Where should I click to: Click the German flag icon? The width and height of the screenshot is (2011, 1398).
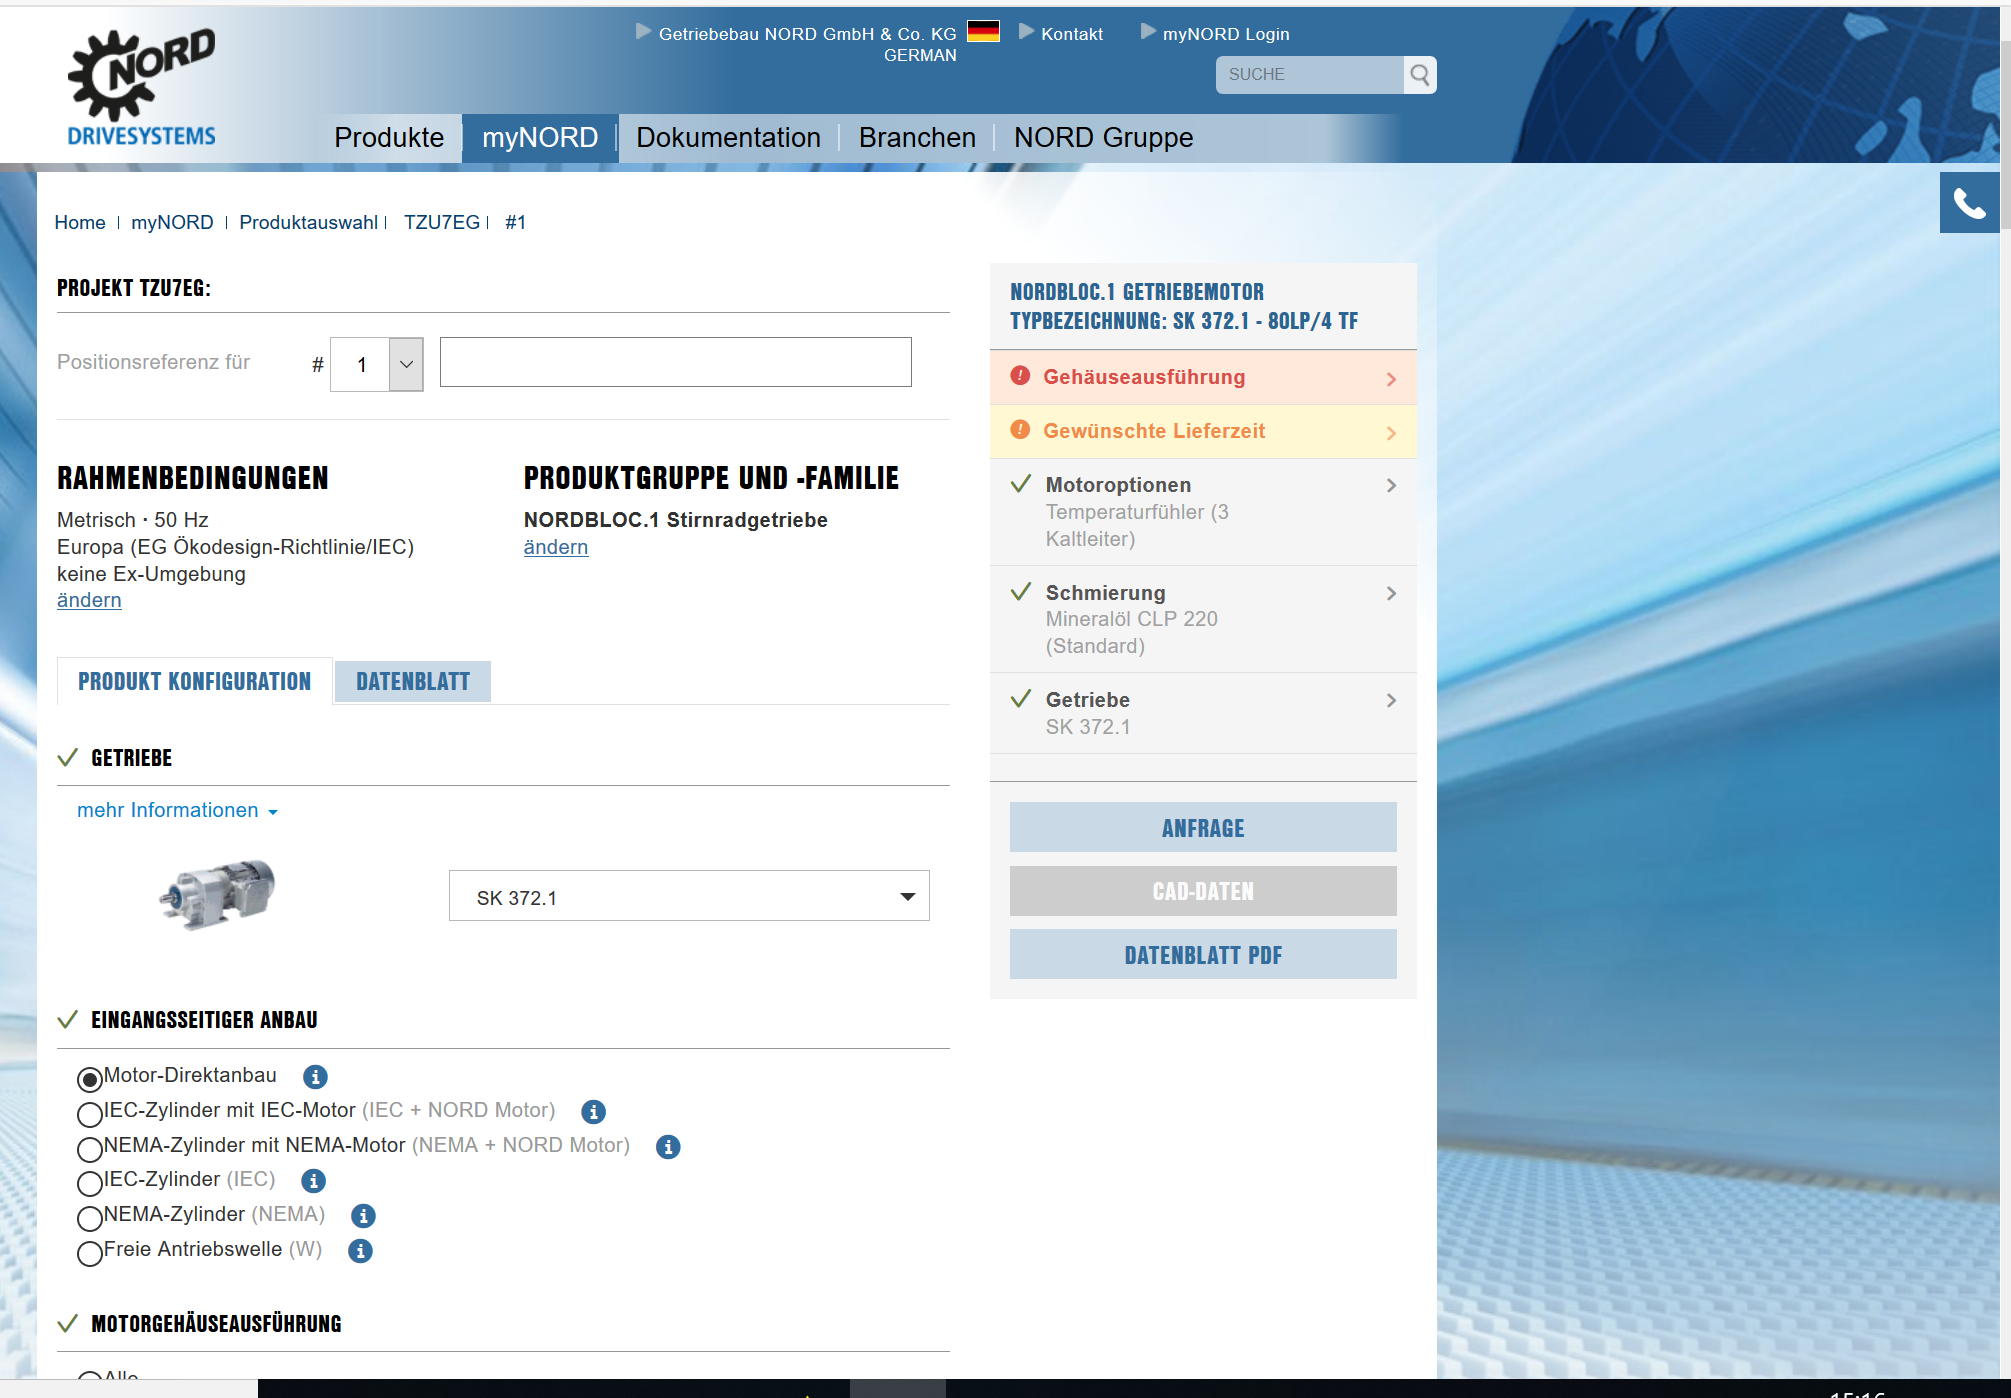(982, 32)
